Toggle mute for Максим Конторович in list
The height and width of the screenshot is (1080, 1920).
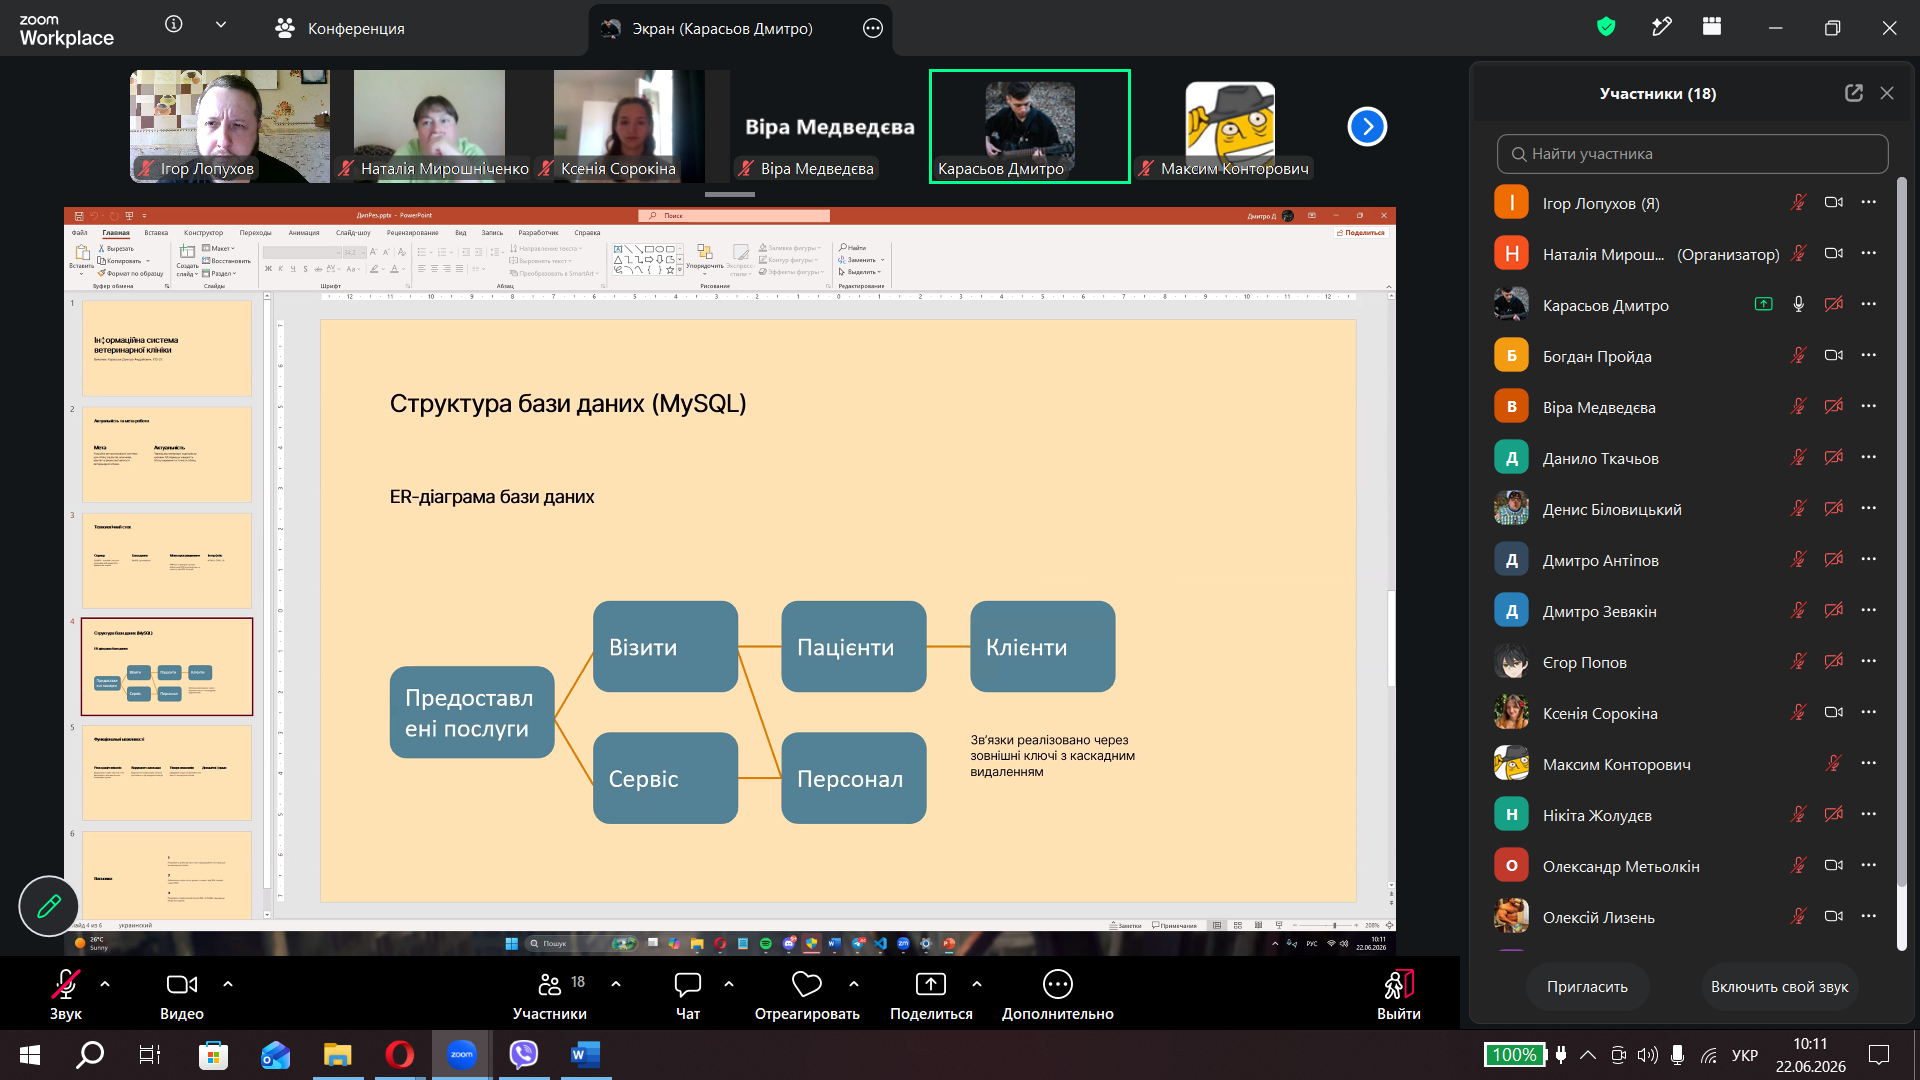click(x=1833, y=764)
